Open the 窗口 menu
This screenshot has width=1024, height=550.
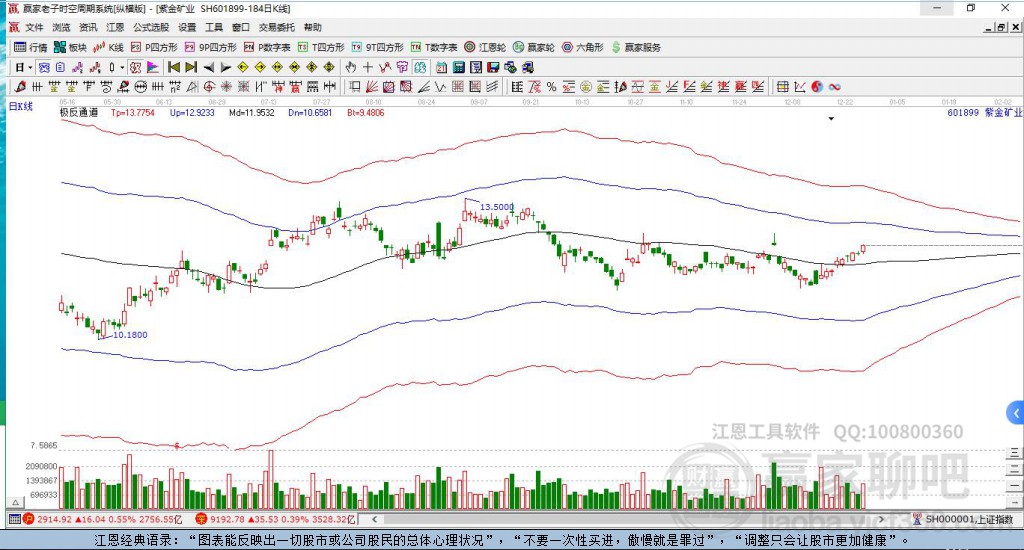click(241, 27)
